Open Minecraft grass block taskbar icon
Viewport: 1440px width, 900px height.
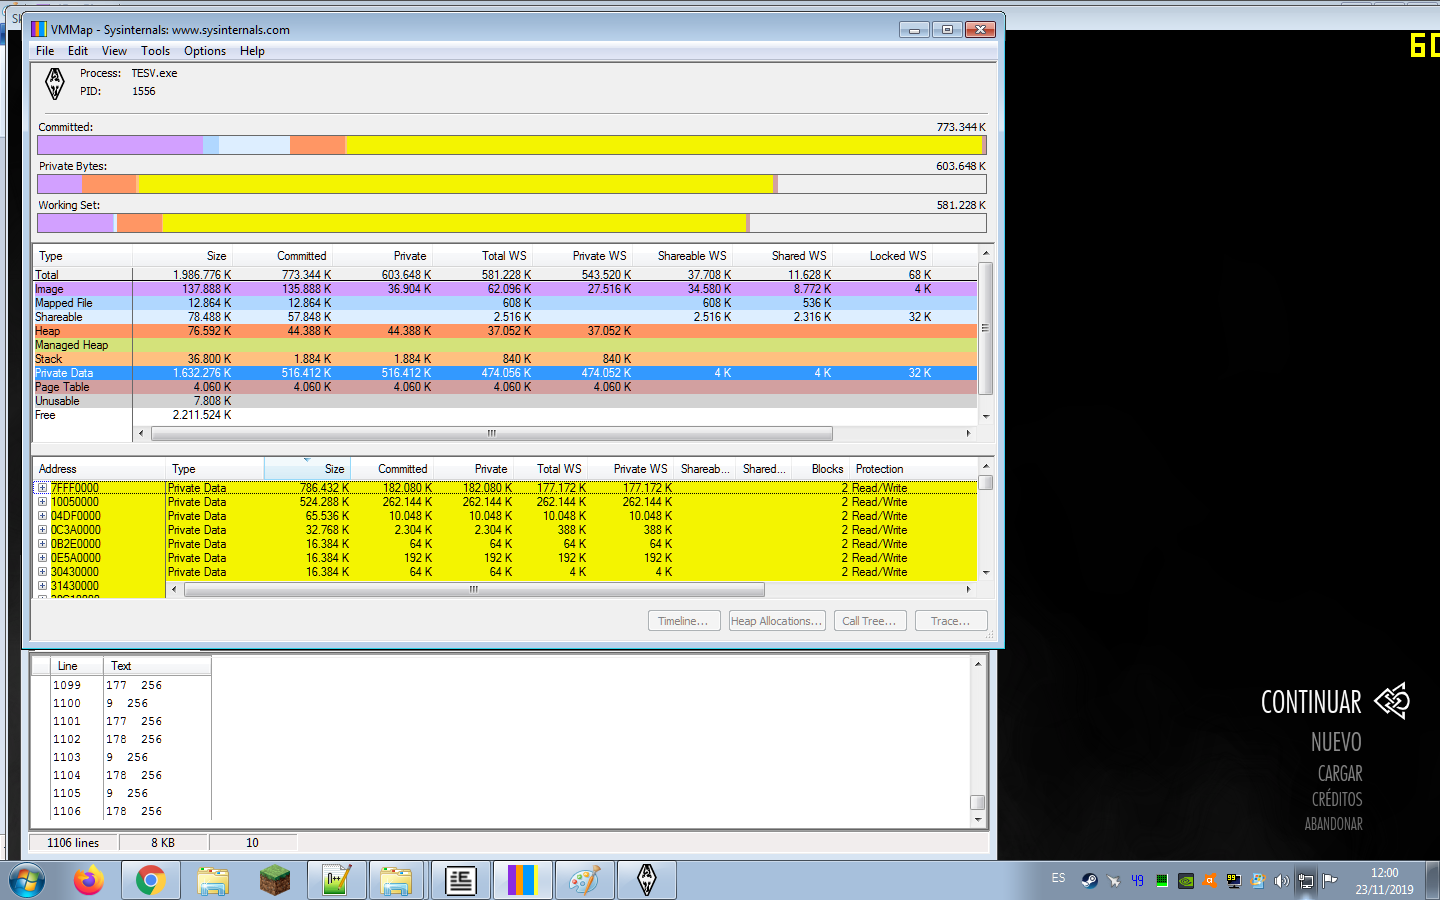coord(274,880)
